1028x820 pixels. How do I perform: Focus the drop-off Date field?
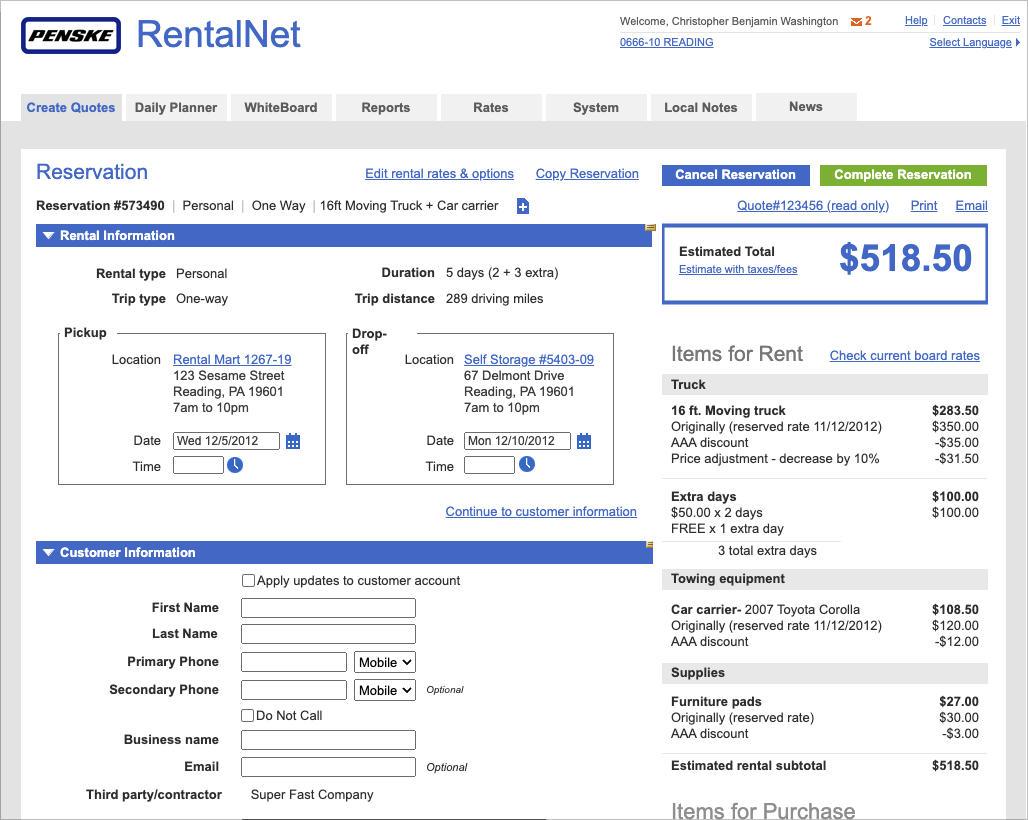(x=517, y=441)
